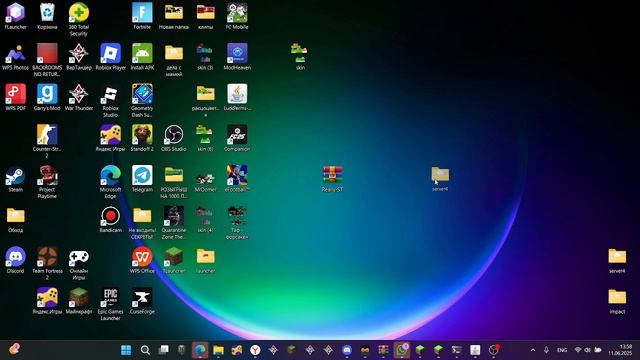
Task: Open File Explorer from the taskbar
Action: point(218,350)
